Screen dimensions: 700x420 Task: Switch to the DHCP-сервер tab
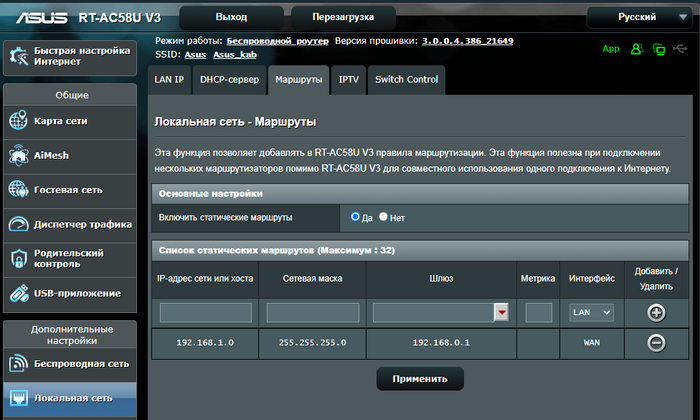(x=229, y=80)
